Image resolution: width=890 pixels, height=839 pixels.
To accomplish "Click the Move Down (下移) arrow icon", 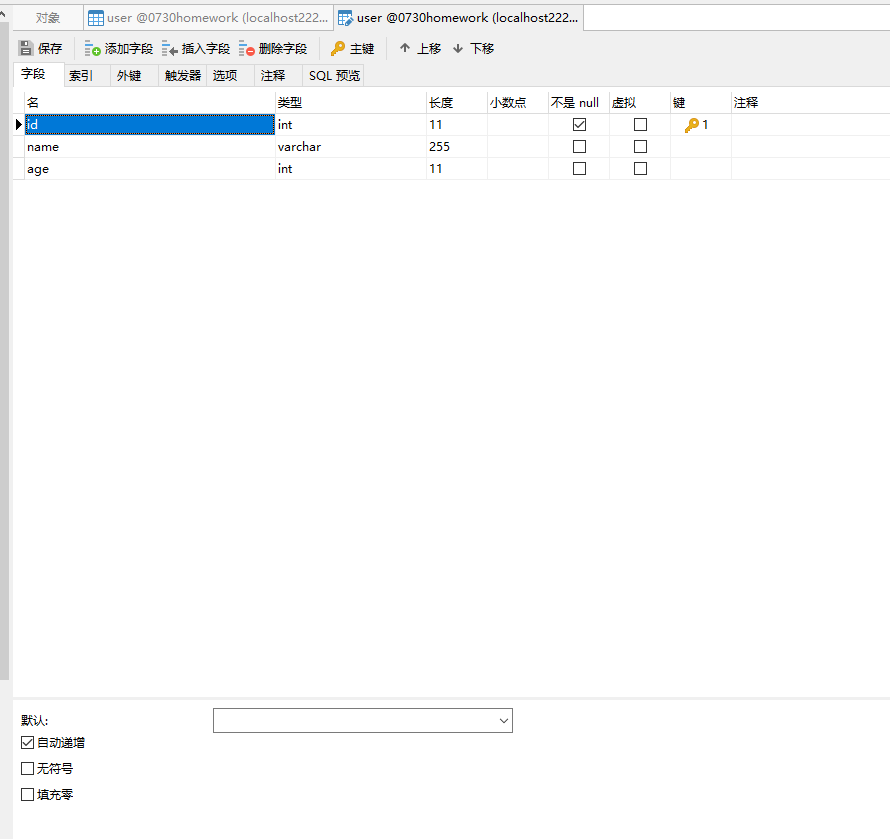I will [457, 49].
